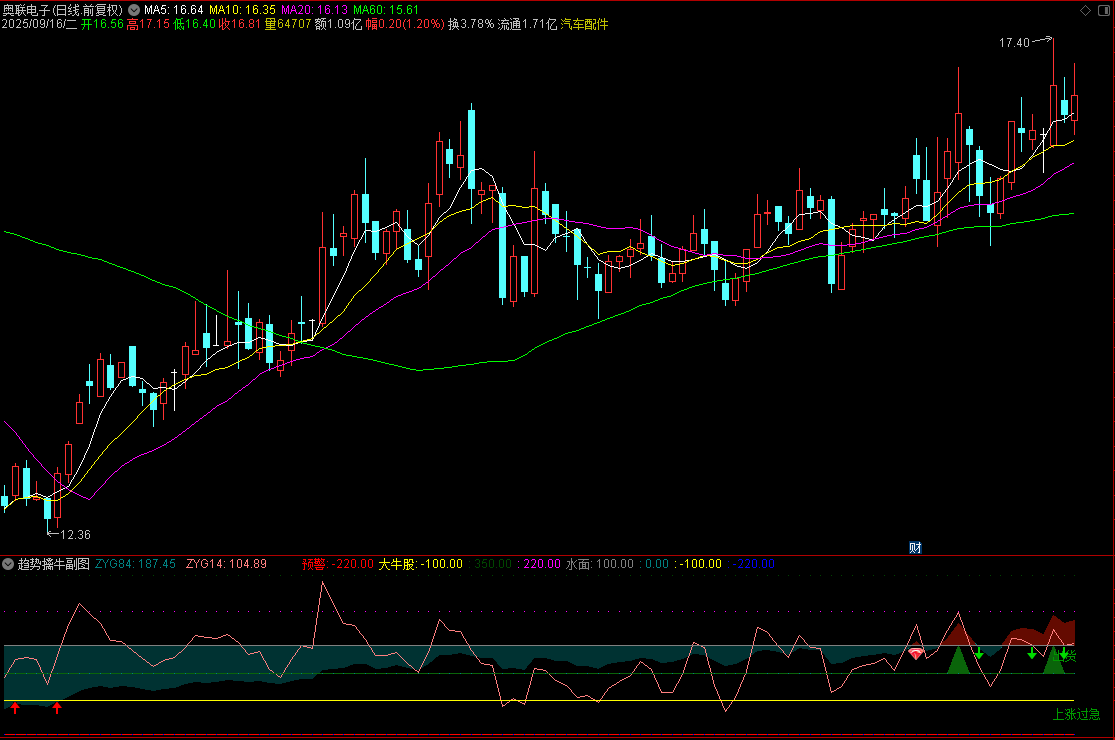Screen dimensions: 1115x740
Task: Click the volume value 量64707
Action: [288, 24]
